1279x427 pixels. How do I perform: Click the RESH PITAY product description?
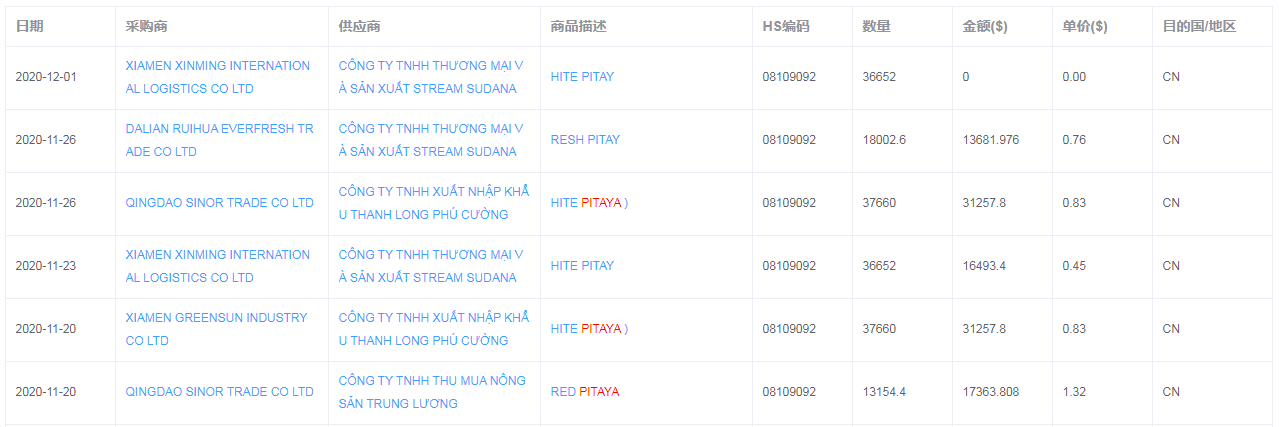point(585,140)
